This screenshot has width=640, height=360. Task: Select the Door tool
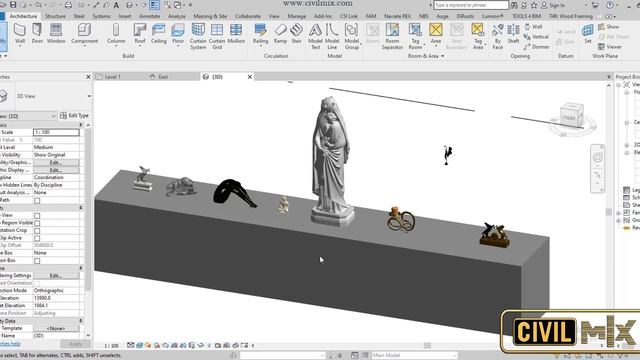click(37, 33)
